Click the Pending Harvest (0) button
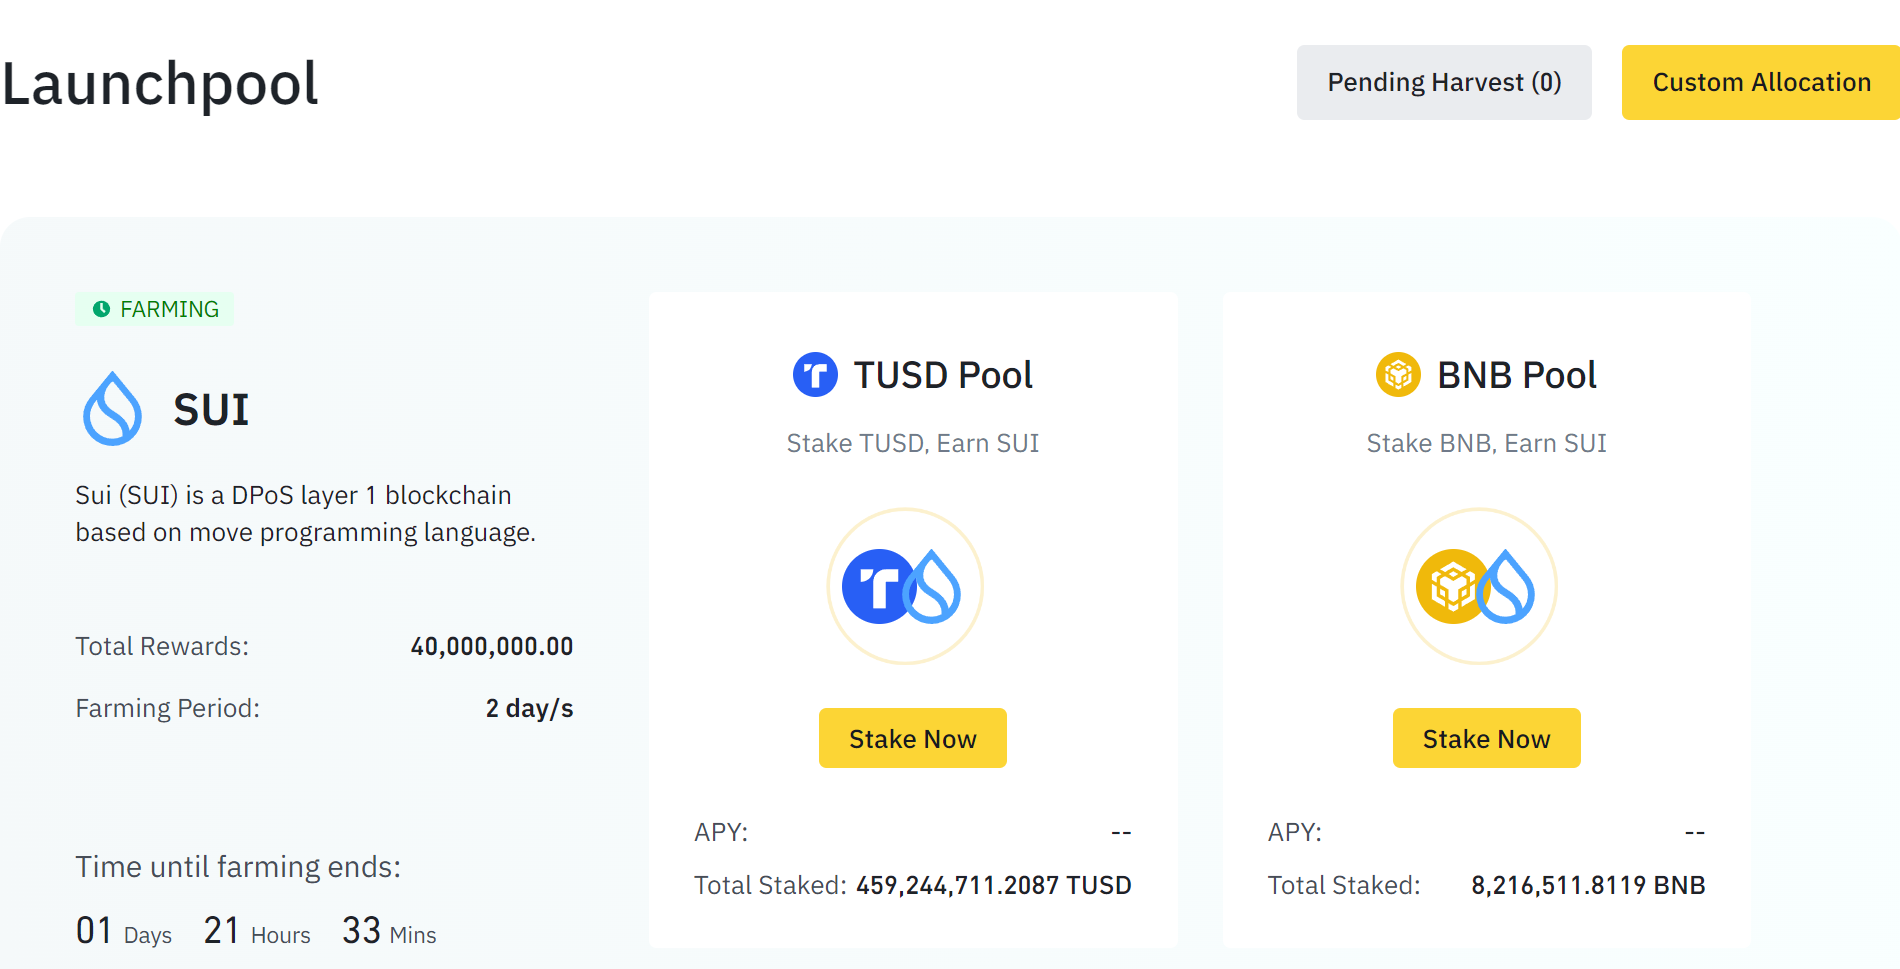 1444,82
